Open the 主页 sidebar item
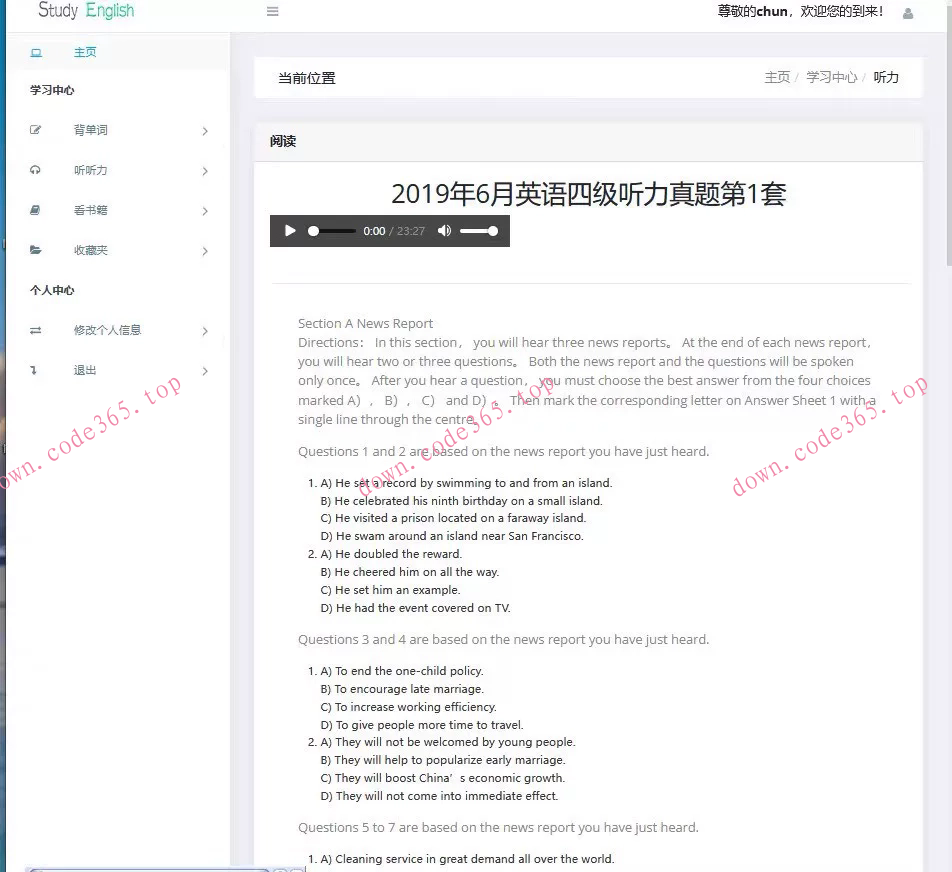Viewport: 952px width, 872px height. pyautogui.click(x=85, y=52)
